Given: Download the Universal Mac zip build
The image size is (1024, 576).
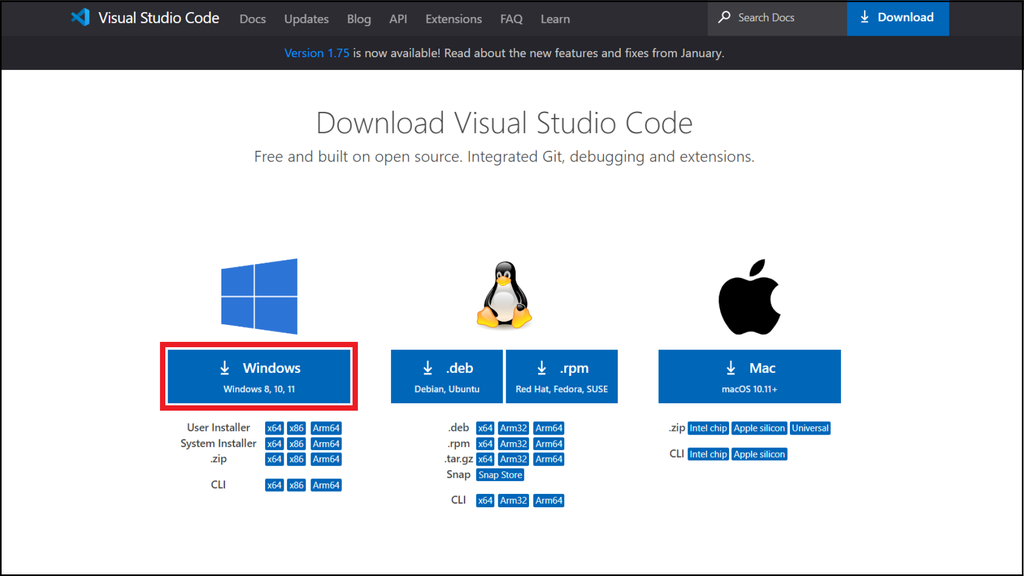Looking at the screenshot, I should click(810, 427).
